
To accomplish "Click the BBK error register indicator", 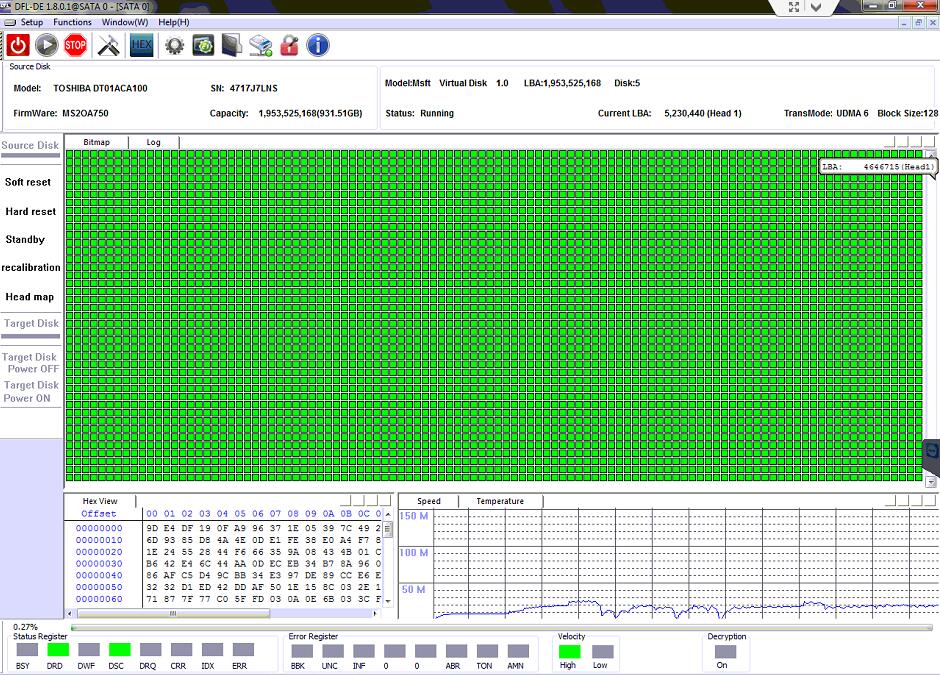I will [x=302, y=651].
